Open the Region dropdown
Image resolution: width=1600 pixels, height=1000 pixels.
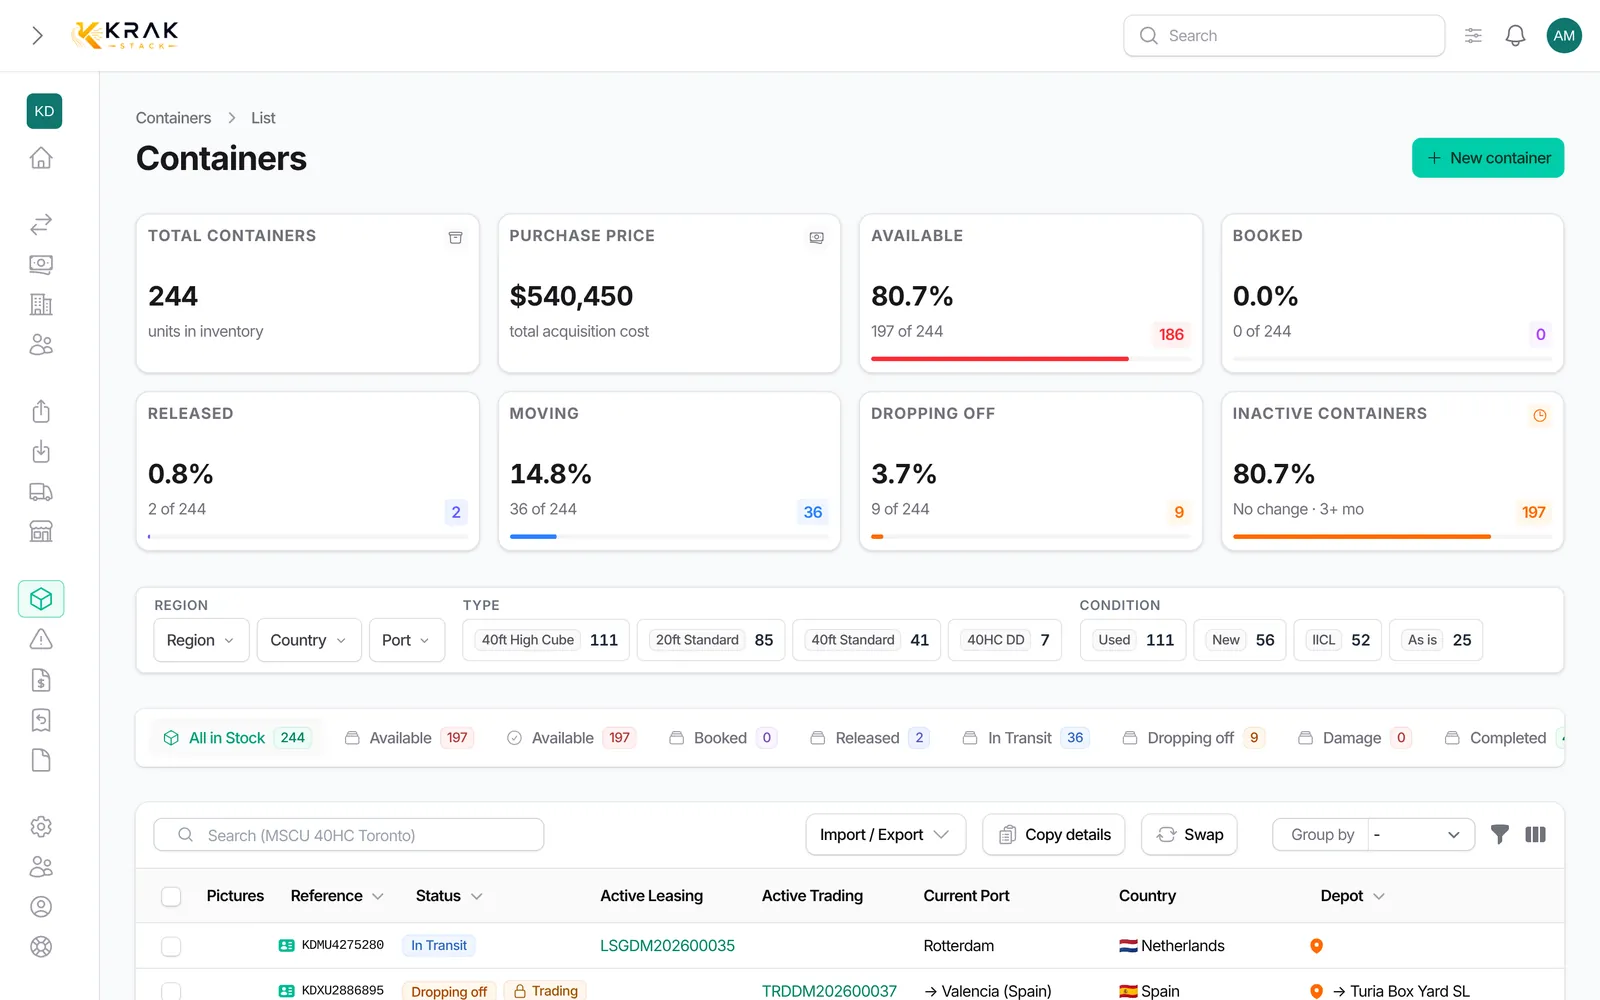tap(201, 640)
